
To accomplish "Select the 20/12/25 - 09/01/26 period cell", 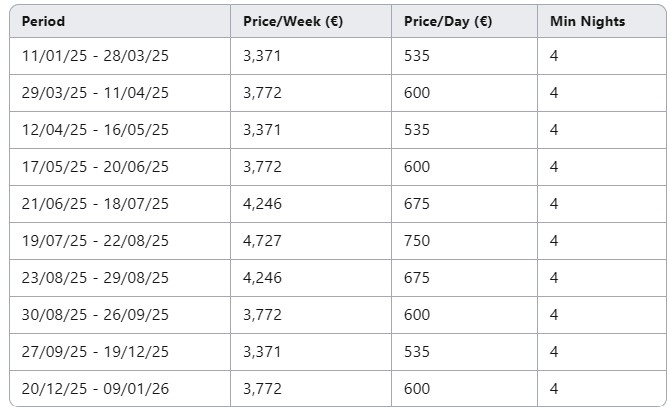I will (x=120, y=389).
